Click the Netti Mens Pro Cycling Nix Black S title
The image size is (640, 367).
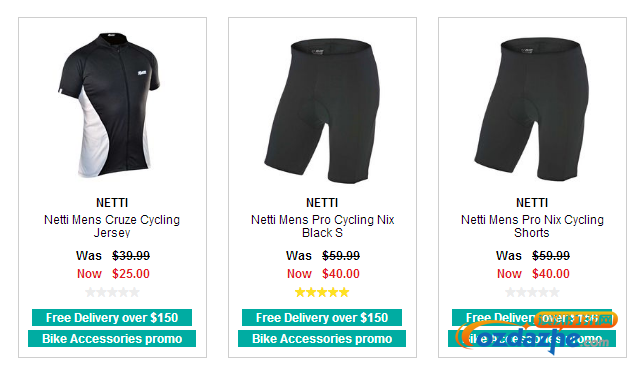(322, 226)
